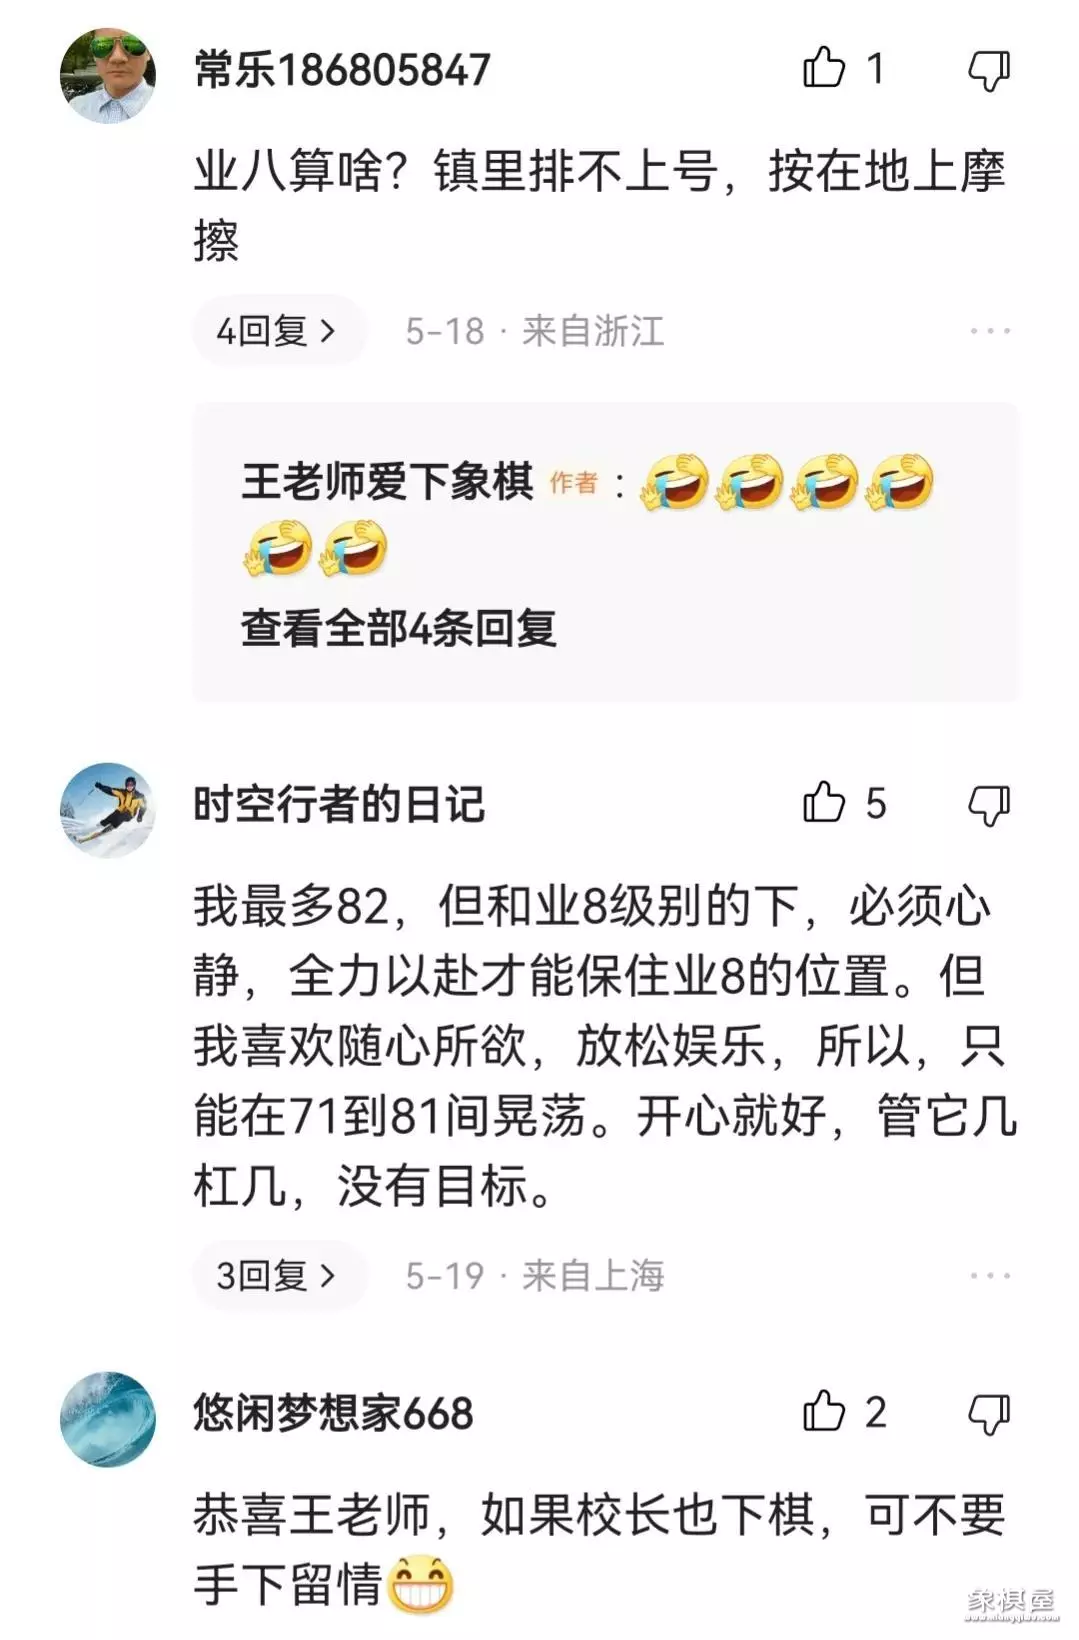The width and height of the screenshot is (1079, 1640).
Task: Like 悠闲梦想家668's comment
Action: (x=825, y=1411)
